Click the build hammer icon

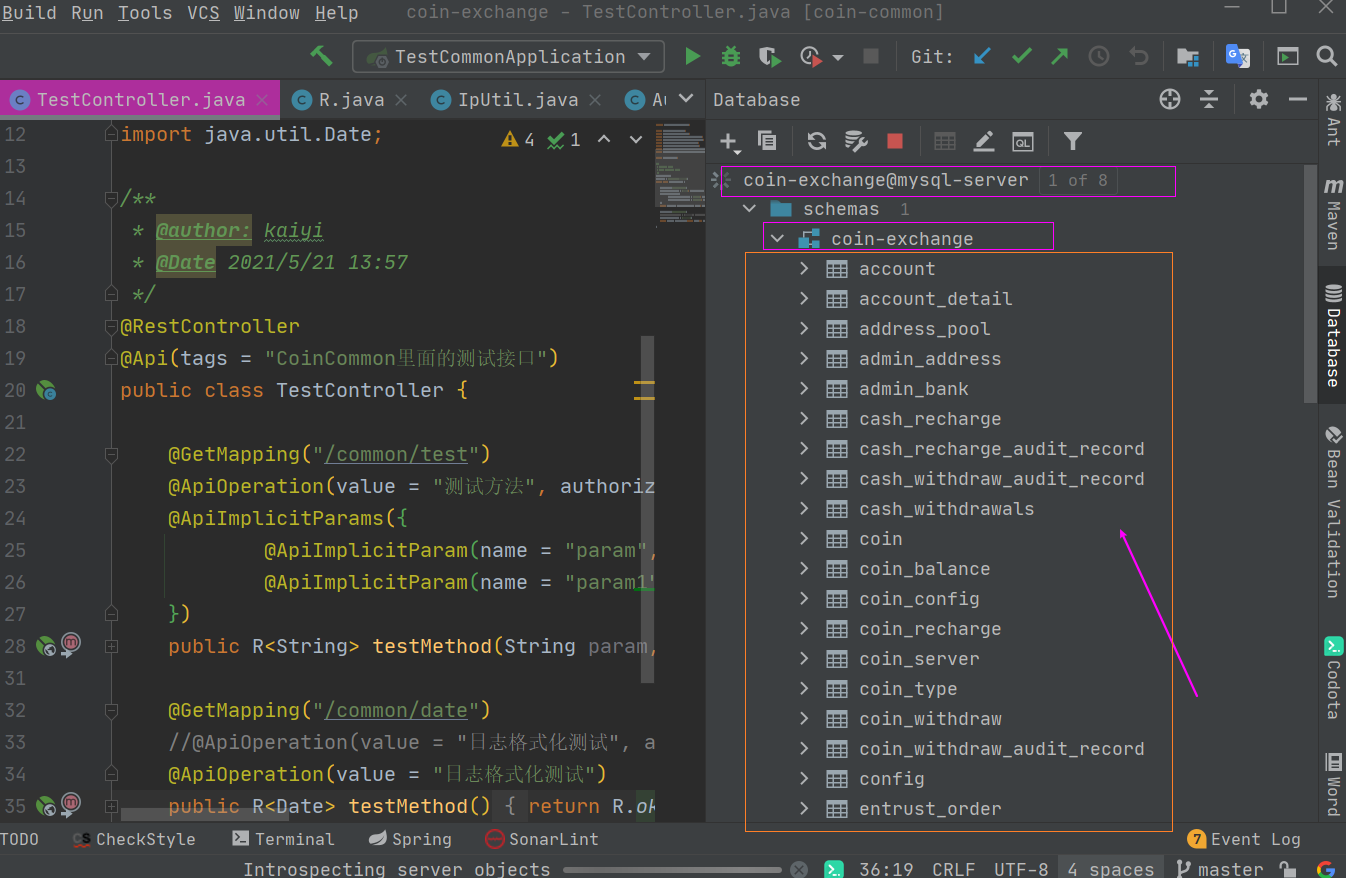click(x=321, y=56)
